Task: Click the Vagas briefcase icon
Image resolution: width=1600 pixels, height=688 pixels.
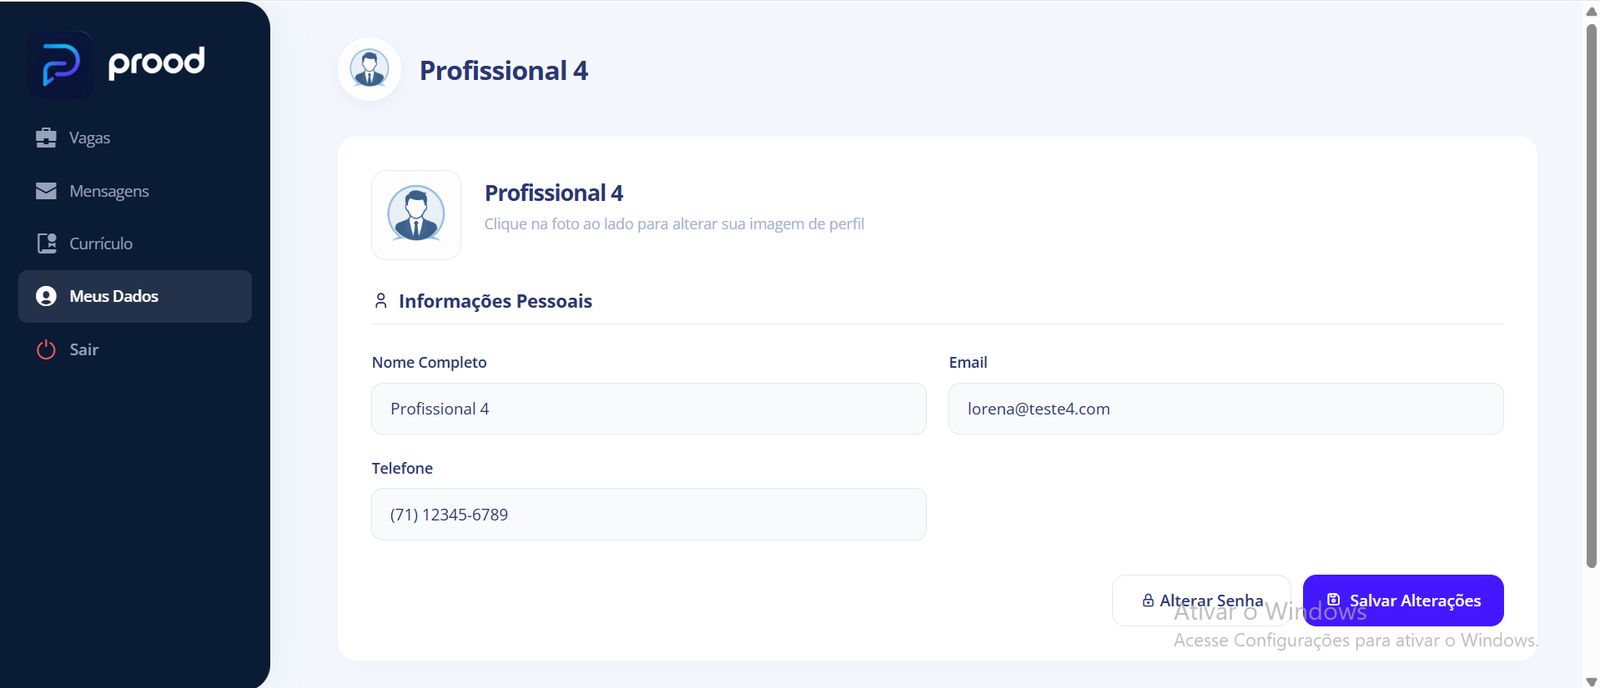Action: [x=46, y=138]
